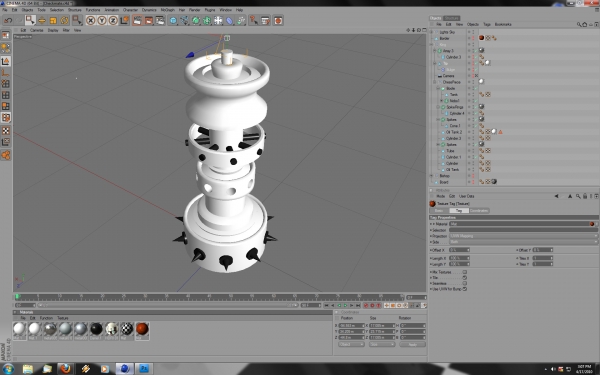Click the Offset X value field
Screen dimensions: 600x375
point(459,250)
